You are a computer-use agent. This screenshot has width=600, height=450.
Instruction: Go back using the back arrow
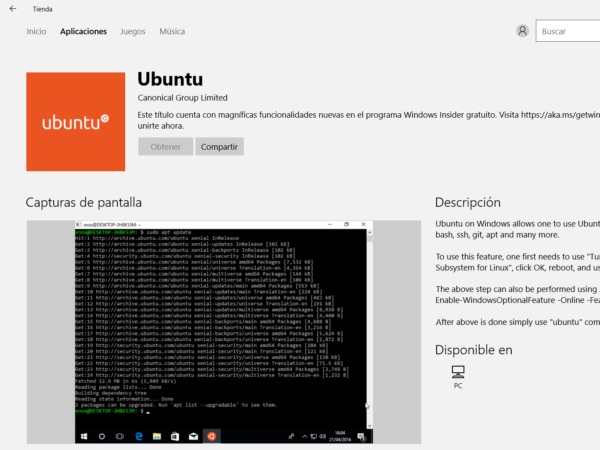pos(13,9)
